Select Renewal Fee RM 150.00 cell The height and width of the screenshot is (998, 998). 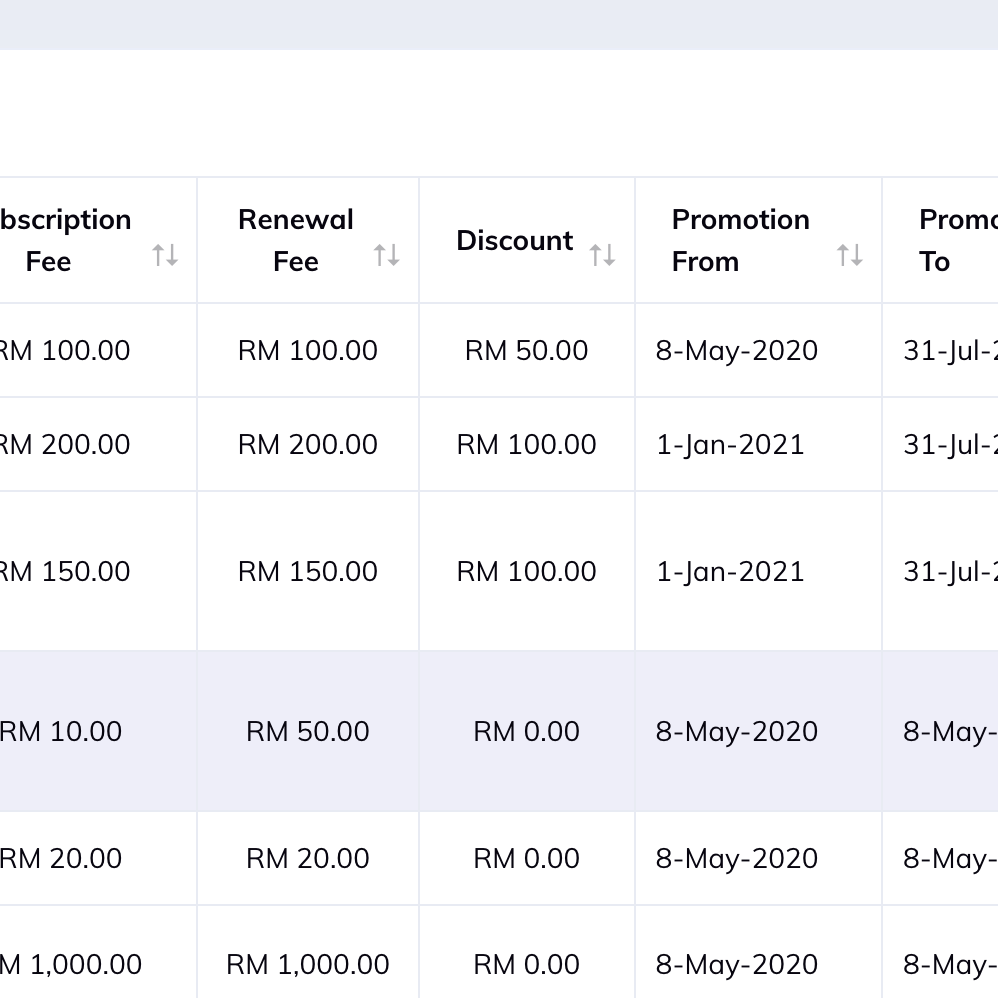tap(308, 572)
